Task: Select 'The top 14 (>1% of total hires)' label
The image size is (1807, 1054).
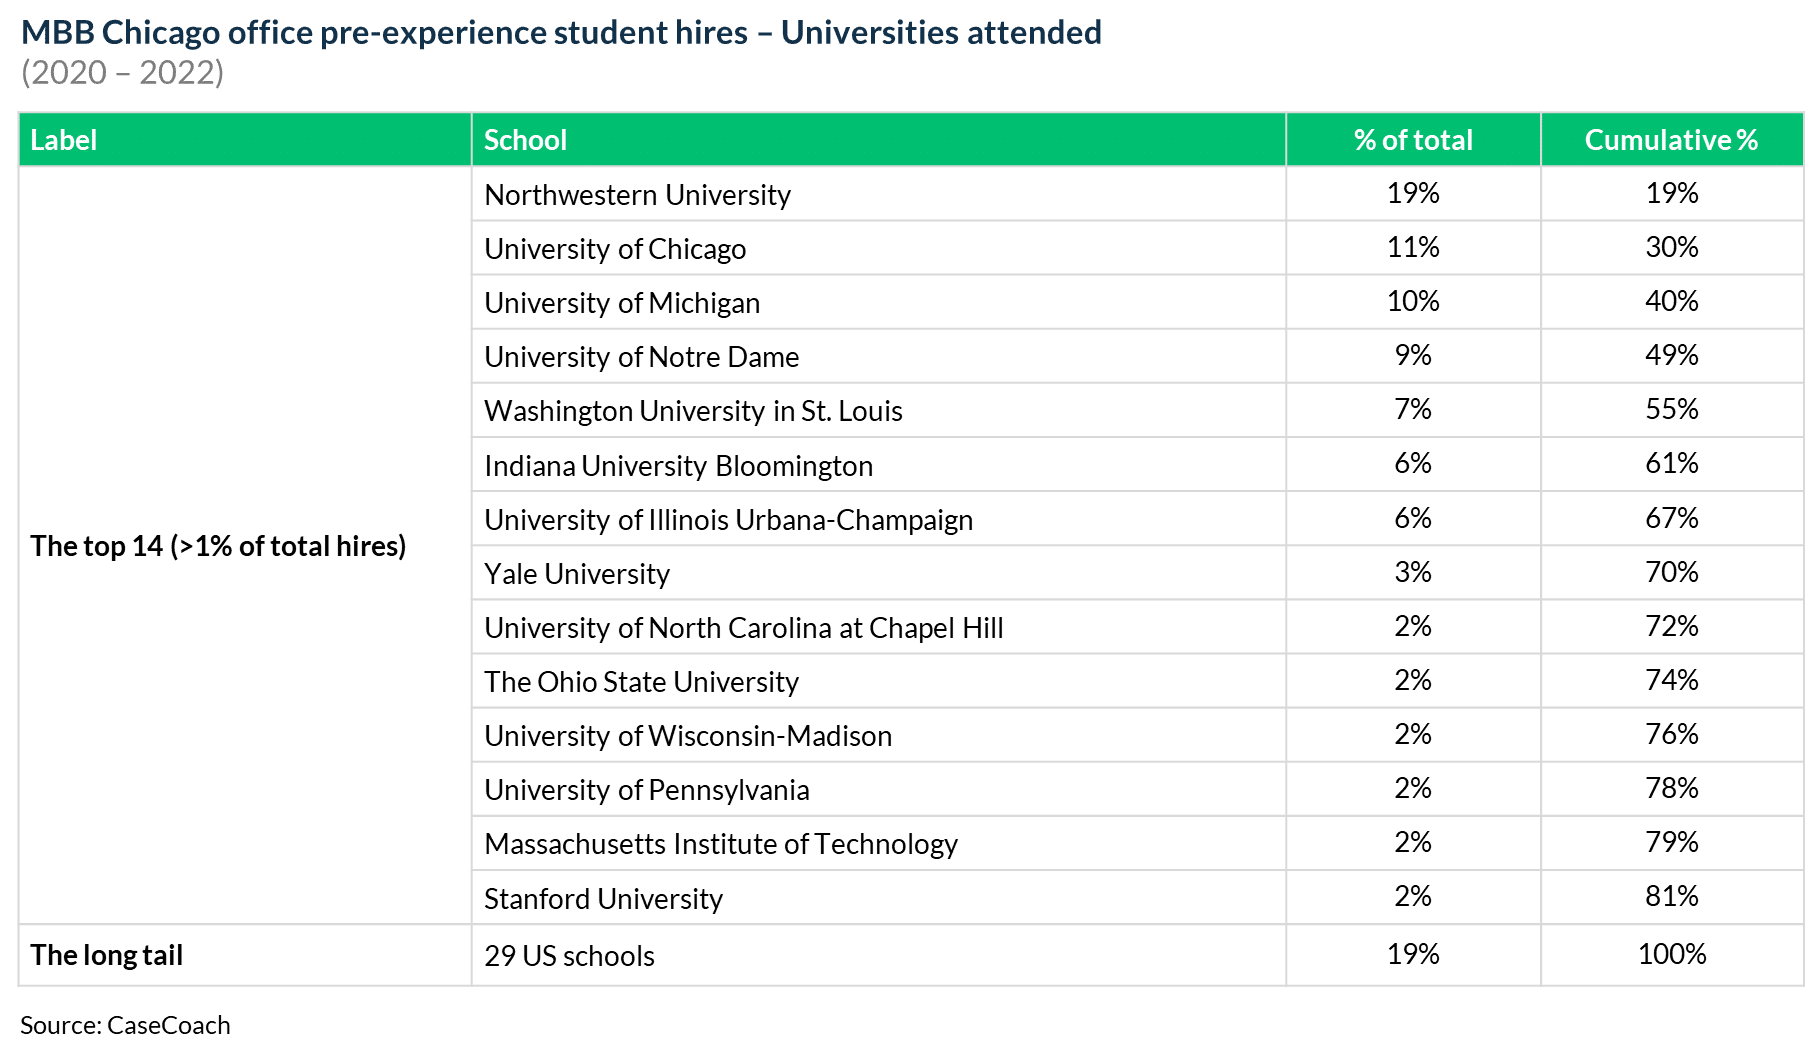Action: [x=218, y=546]
